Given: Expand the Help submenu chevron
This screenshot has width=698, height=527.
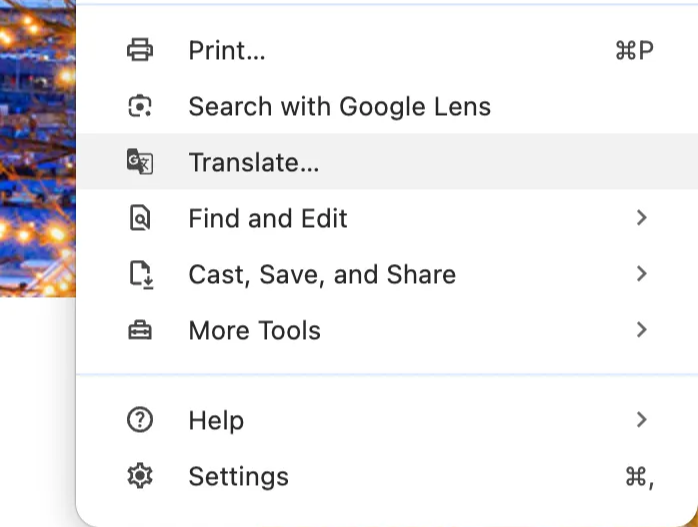Looking at the screenshot, I should pyautogui.click(x=642, y=420).
